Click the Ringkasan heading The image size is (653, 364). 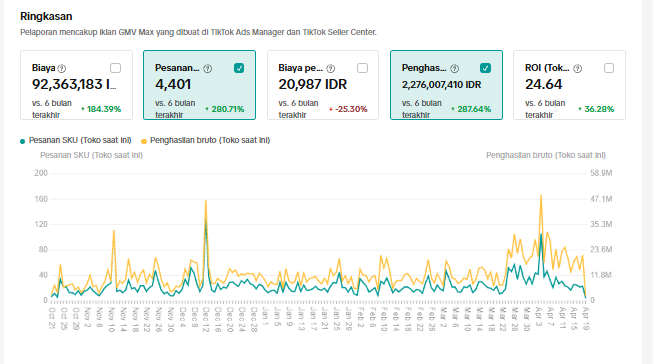46,16
